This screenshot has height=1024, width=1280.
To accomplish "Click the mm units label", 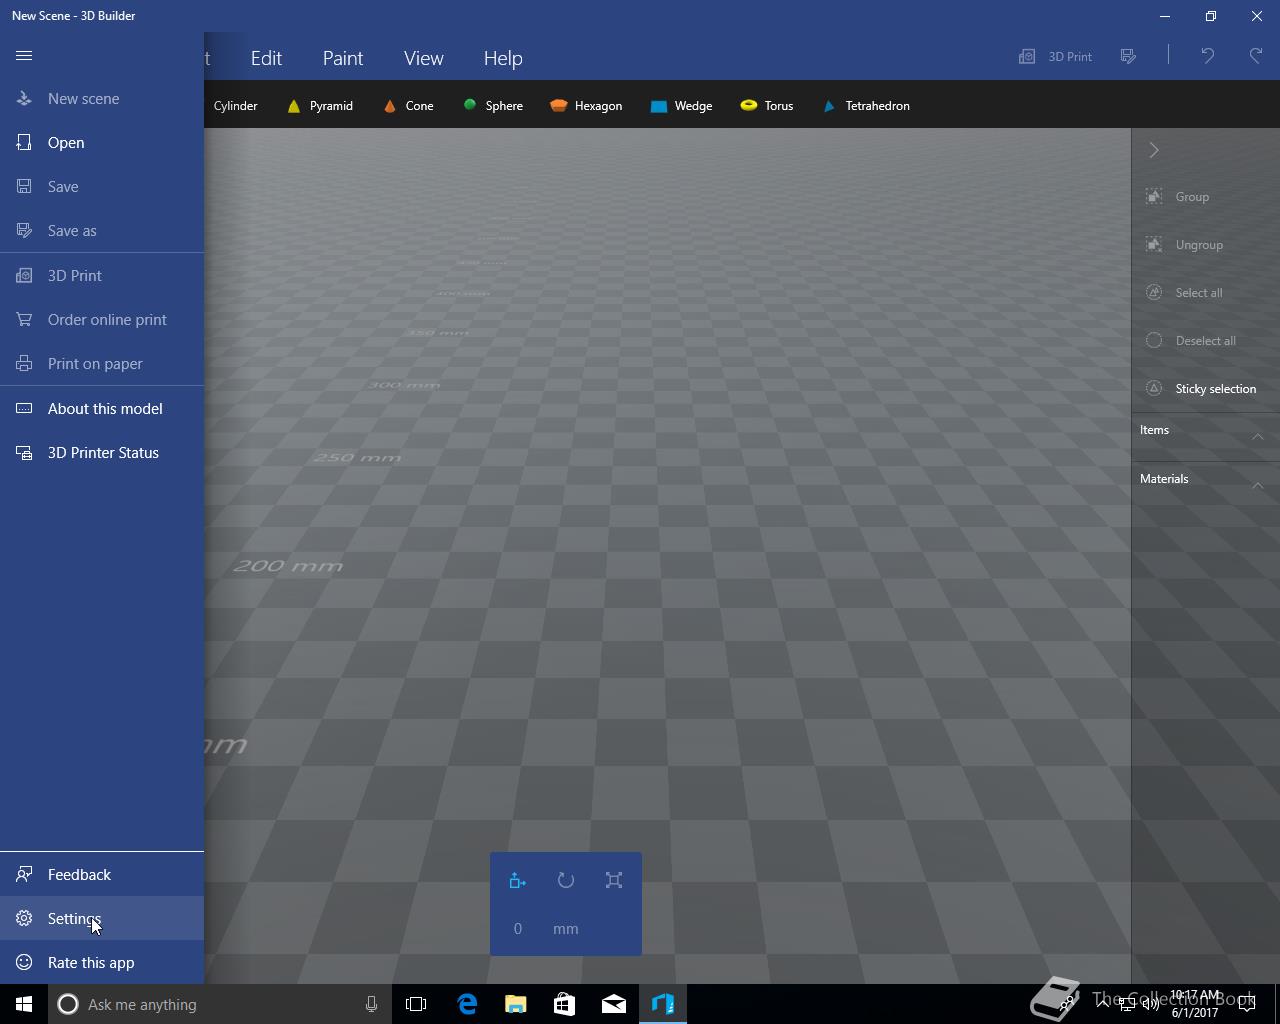I will pos(566,929).
